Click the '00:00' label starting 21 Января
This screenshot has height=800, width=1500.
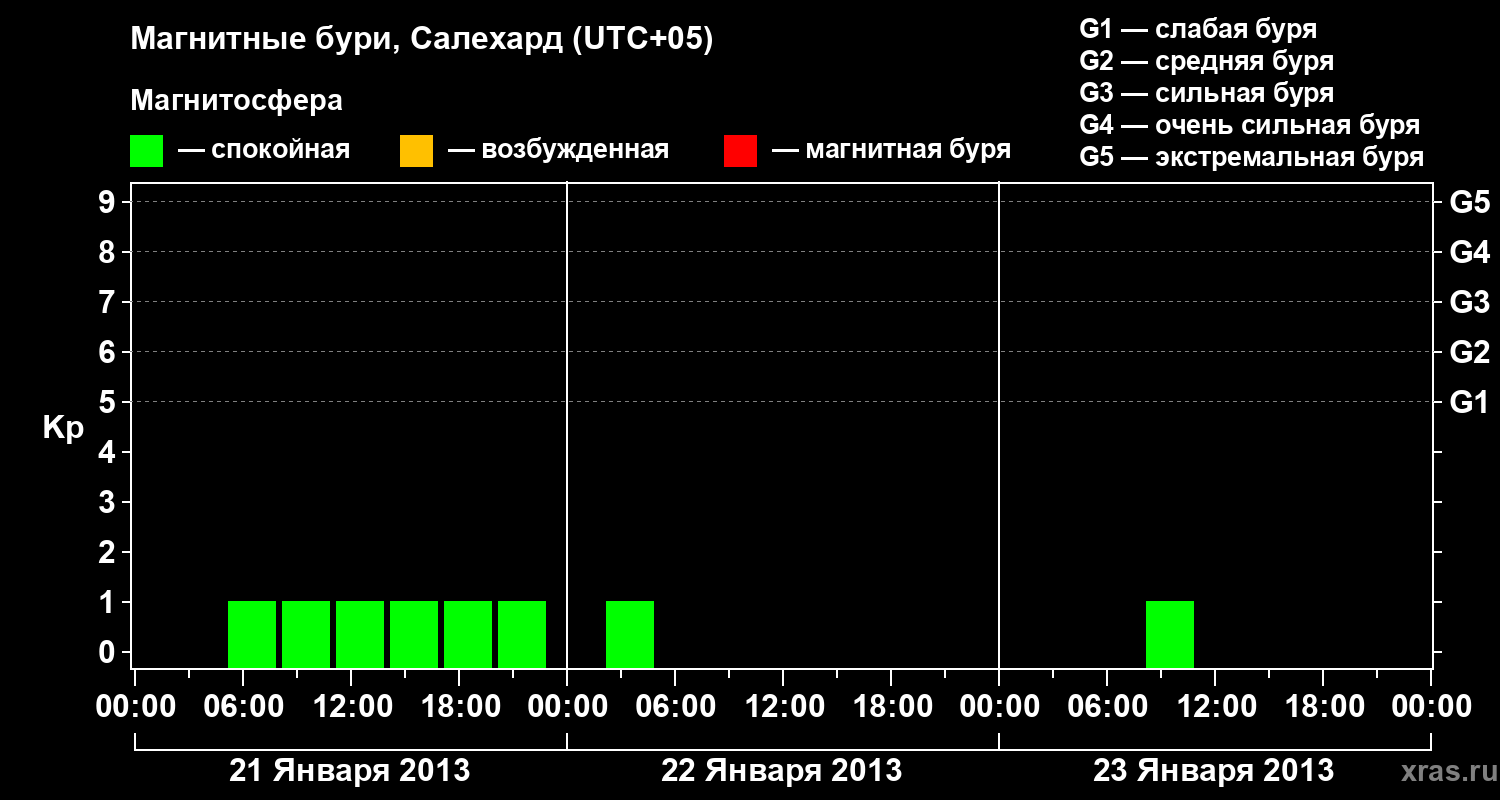tap(135, 707)
